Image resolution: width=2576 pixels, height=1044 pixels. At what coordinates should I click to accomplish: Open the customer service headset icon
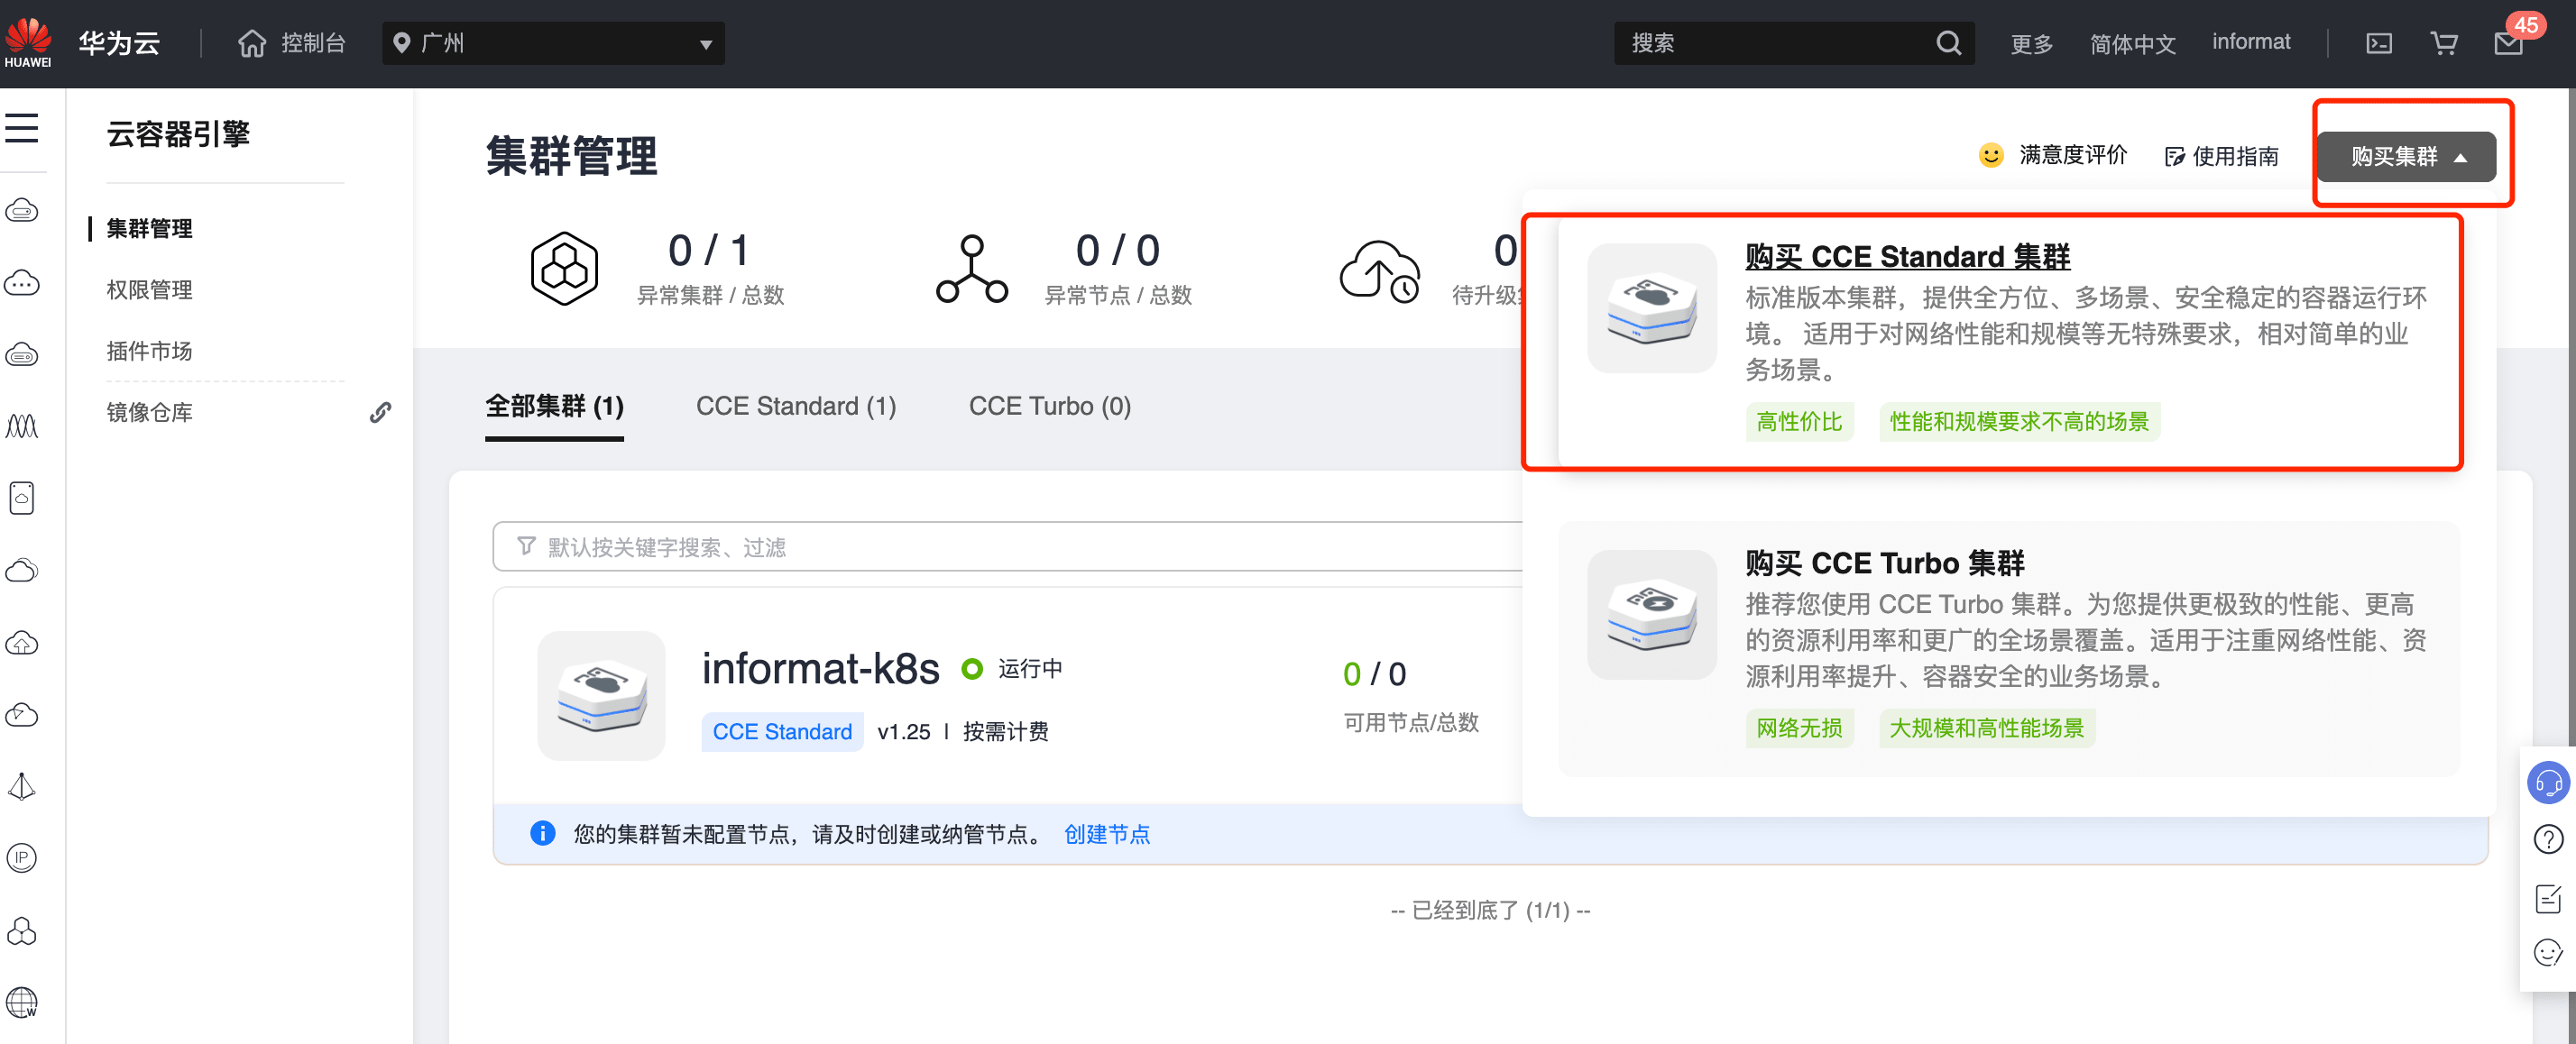[x=2548, y=783]
